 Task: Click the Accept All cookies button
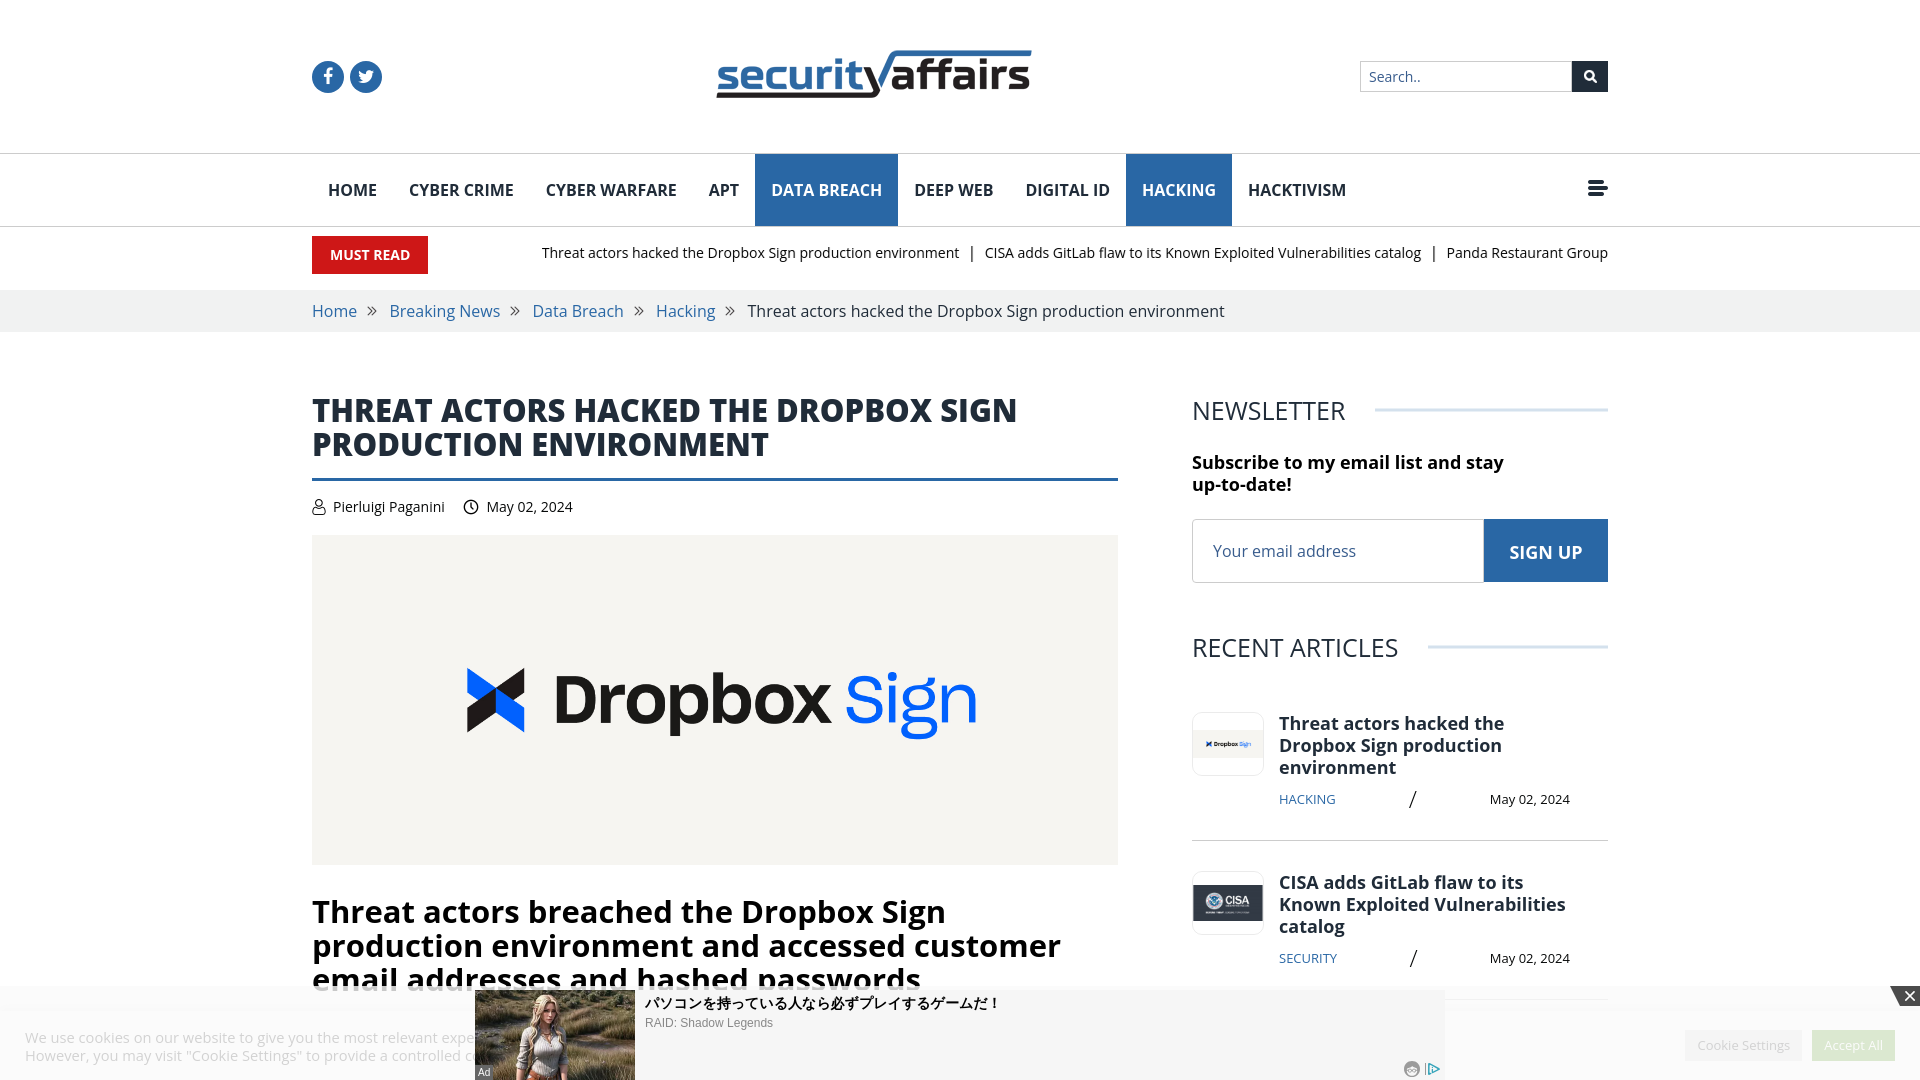coord(1853,1044)
